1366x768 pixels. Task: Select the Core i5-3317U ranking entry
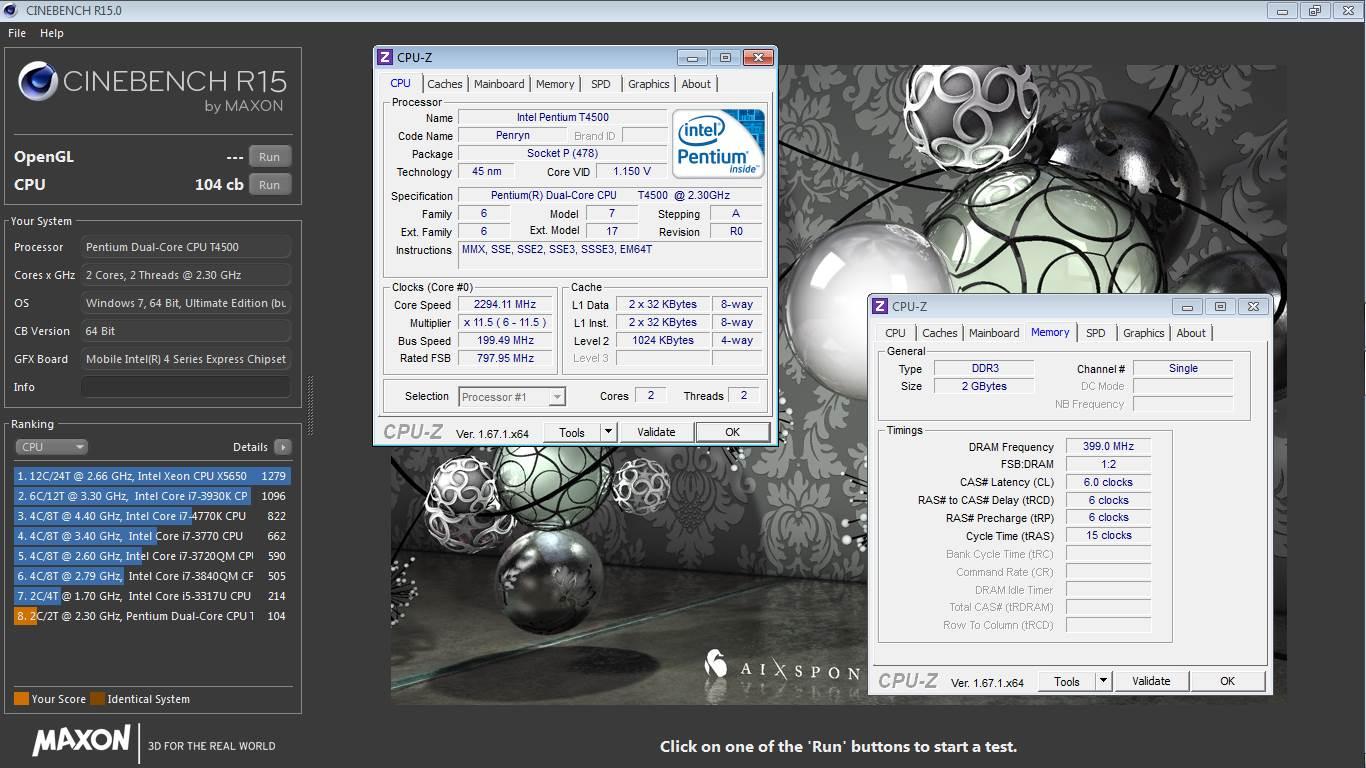pos(152,596)
